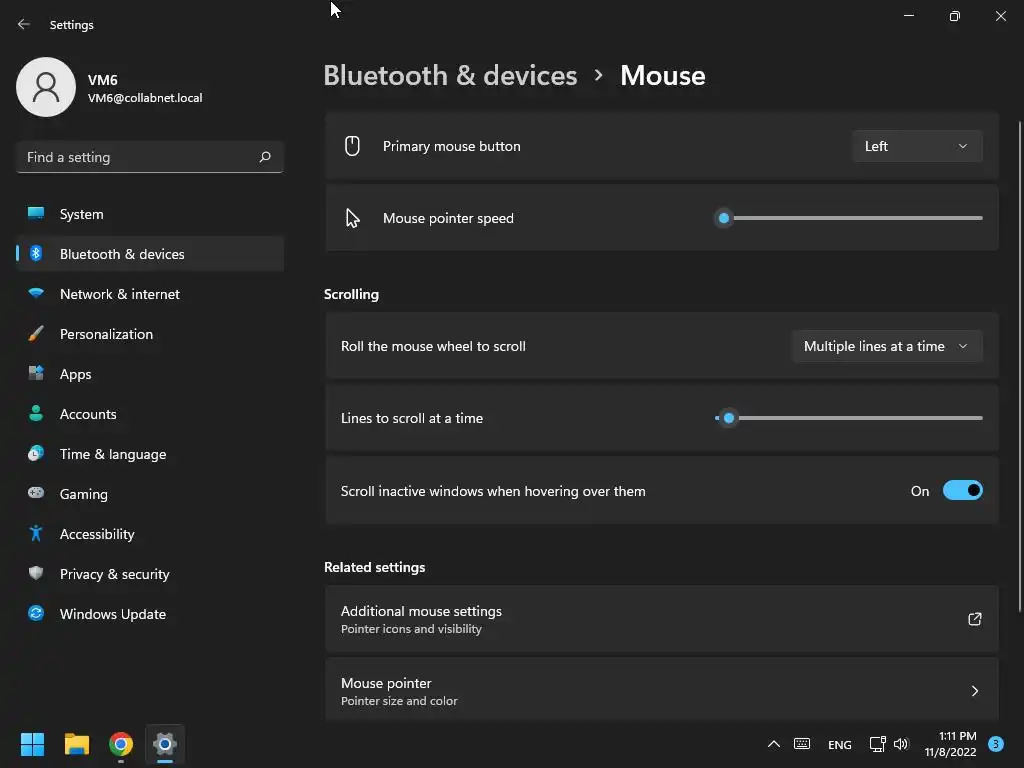Turn off scroll inactive windows toggle
The width and height of the screenshot is (1024, 768).
(962, 491)
